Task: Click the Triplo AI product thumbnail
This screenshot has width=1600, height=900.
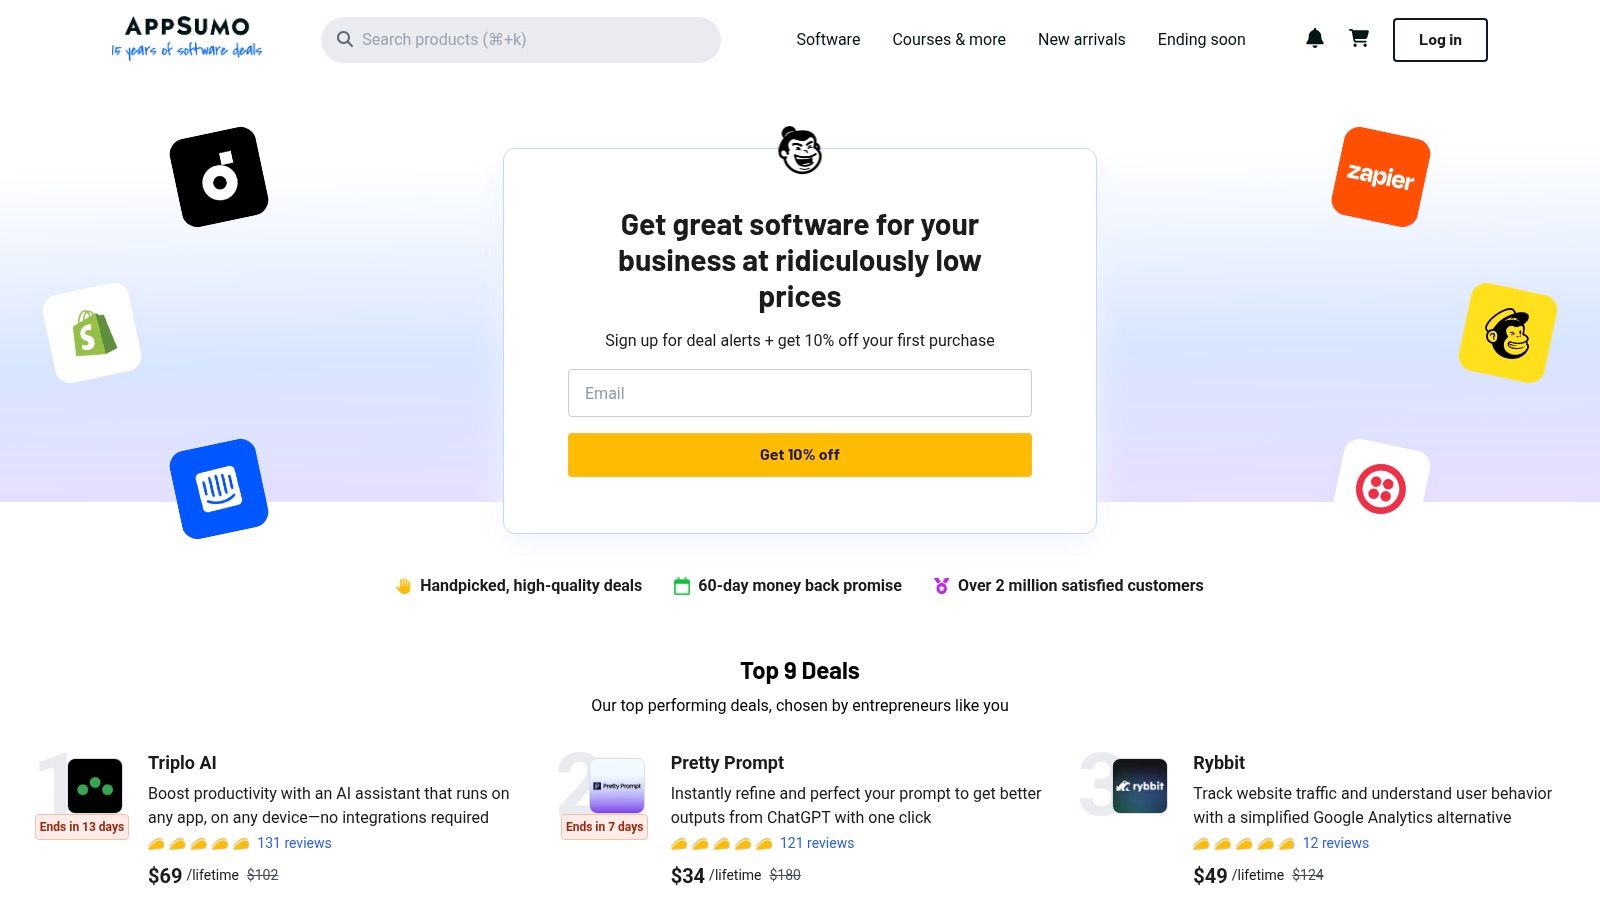Action: (x=95, y=786)
